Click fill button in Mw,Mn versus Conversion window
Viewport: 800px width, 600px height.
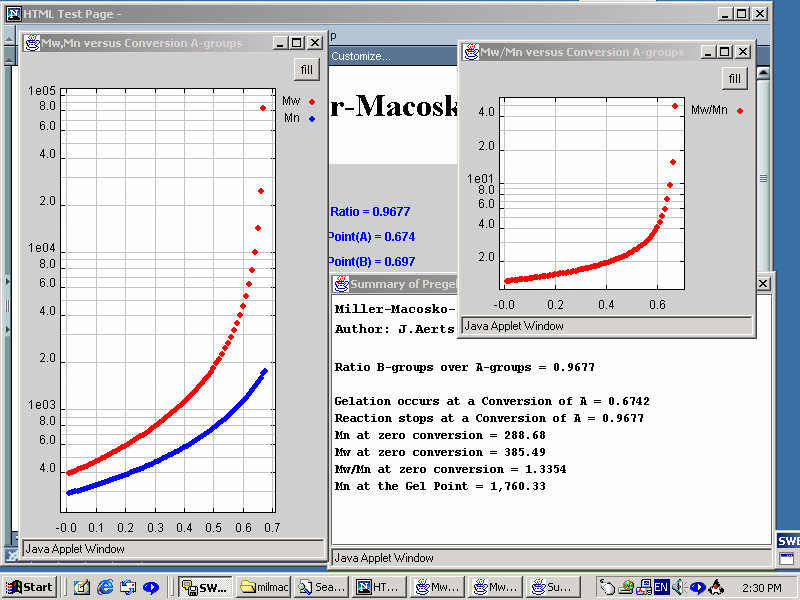point(307,69)
